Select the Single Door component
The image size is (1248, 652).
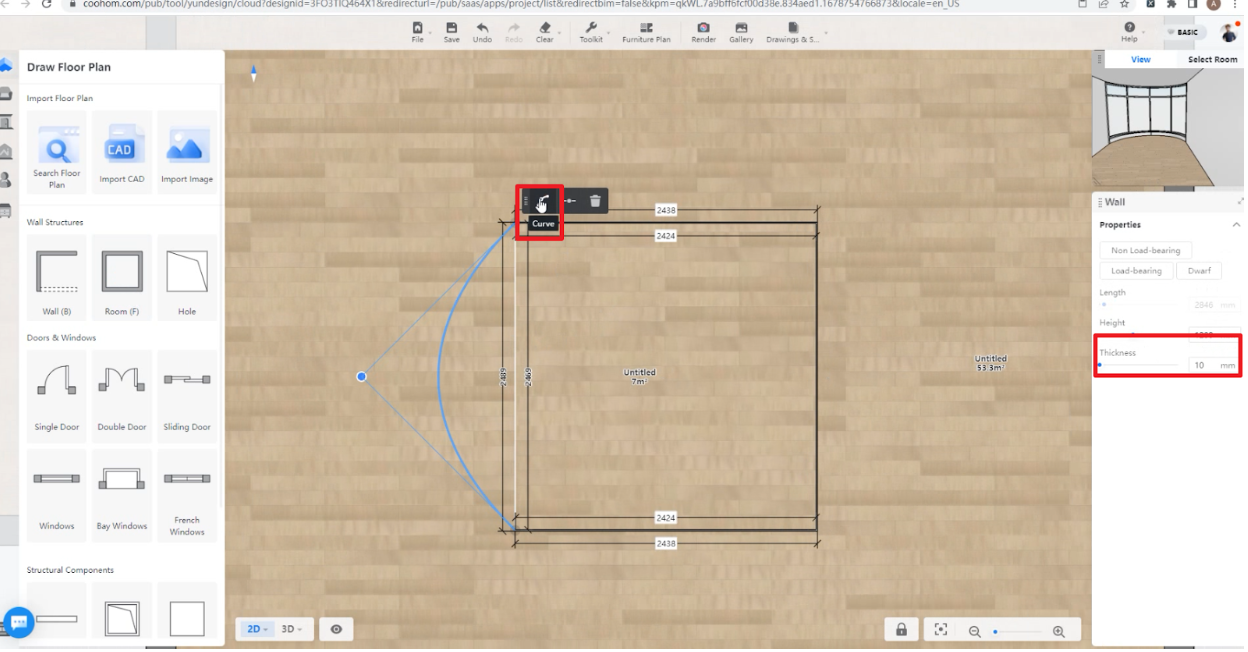coord(57,394)
